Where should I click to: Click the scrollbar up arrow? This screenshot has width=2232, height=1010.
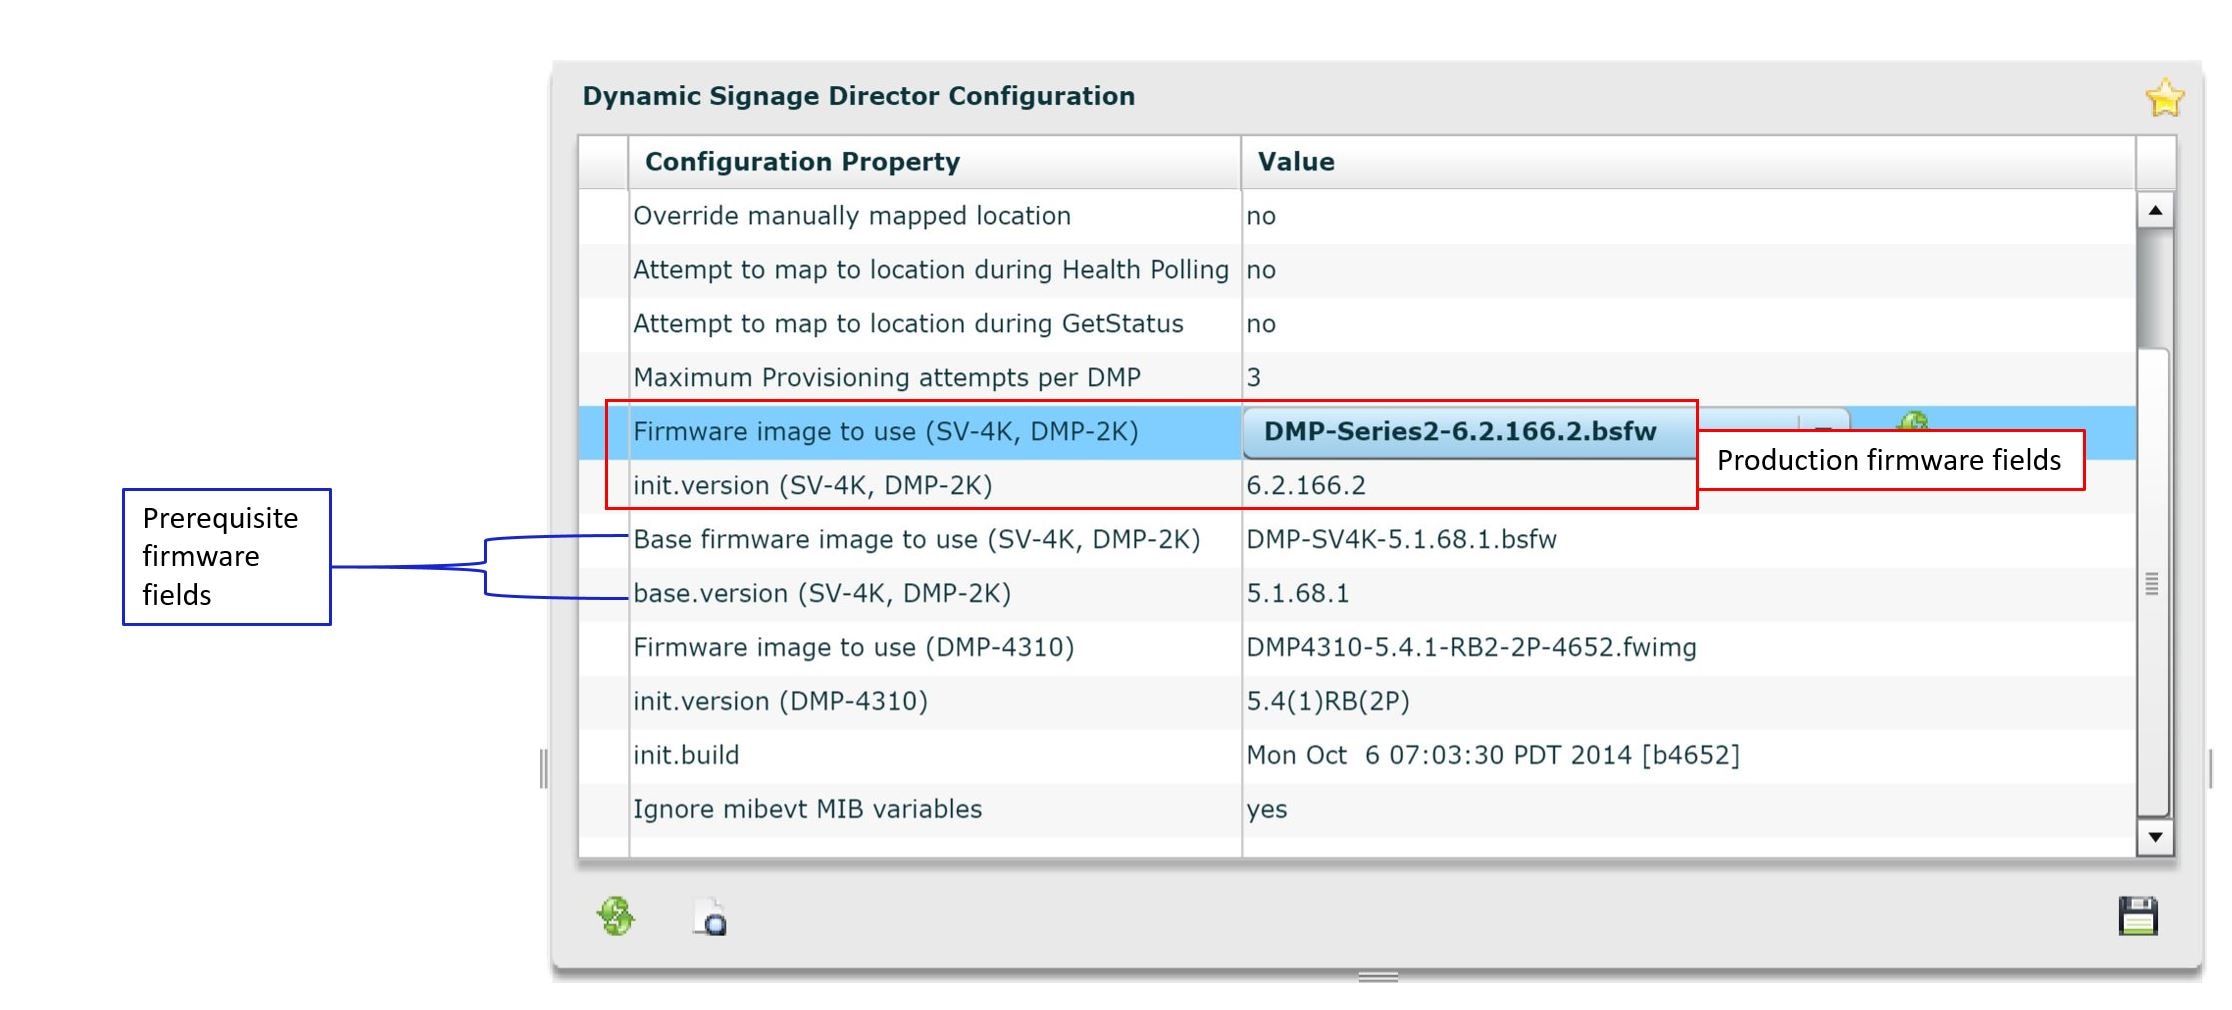click(x=2155, y=210)
